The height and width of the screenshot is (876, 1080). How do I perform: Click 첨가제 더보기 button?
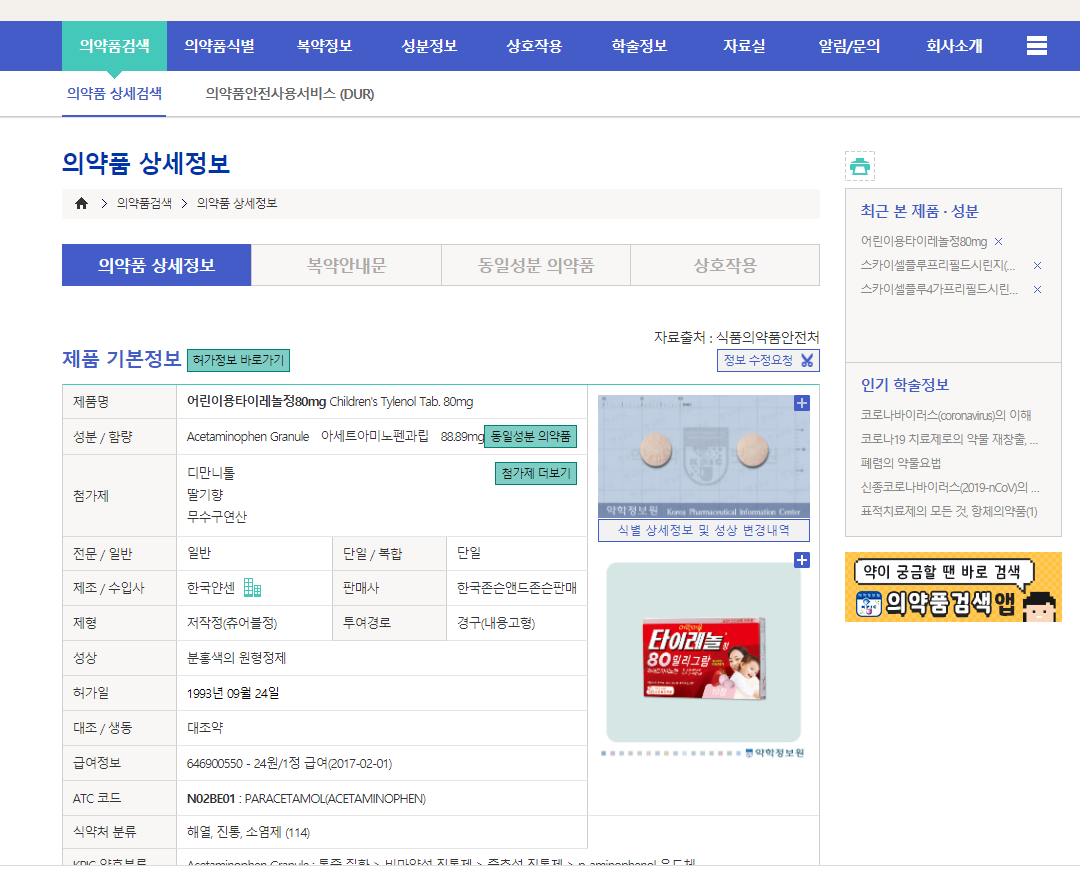pos(536,473)
